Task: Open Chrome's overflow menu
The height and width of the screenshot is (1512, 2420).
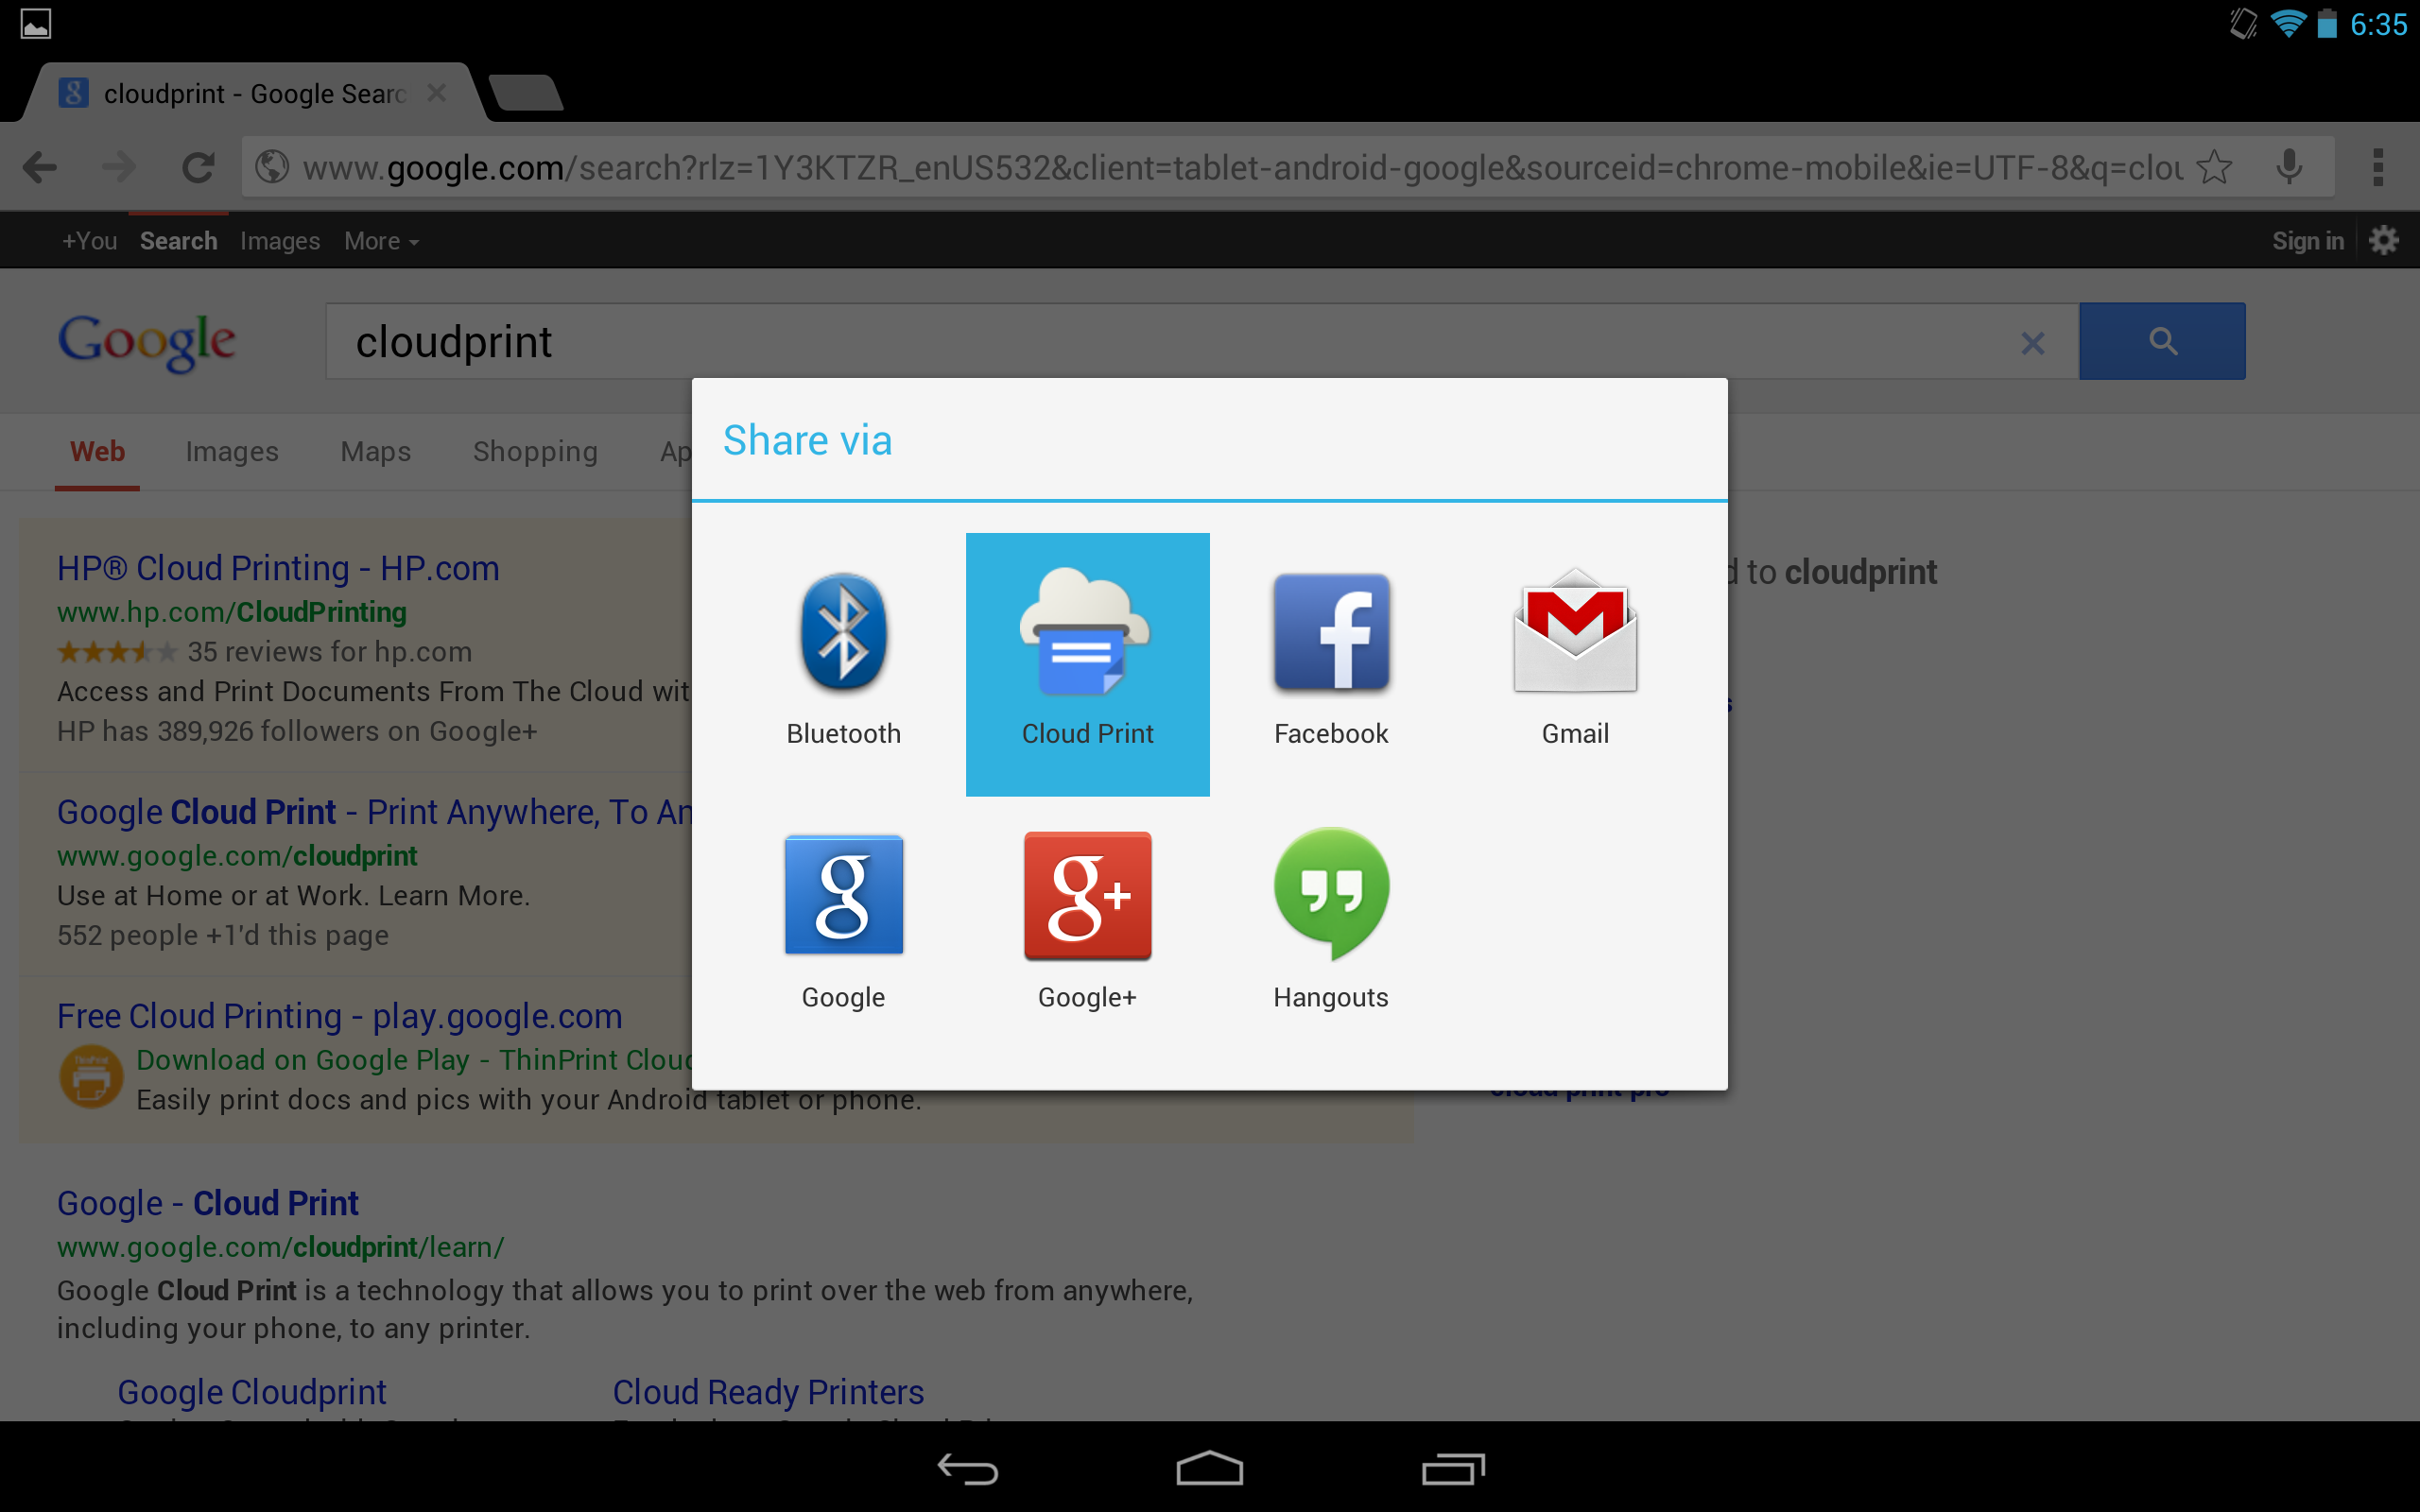Action: [x=2382, y=166]
